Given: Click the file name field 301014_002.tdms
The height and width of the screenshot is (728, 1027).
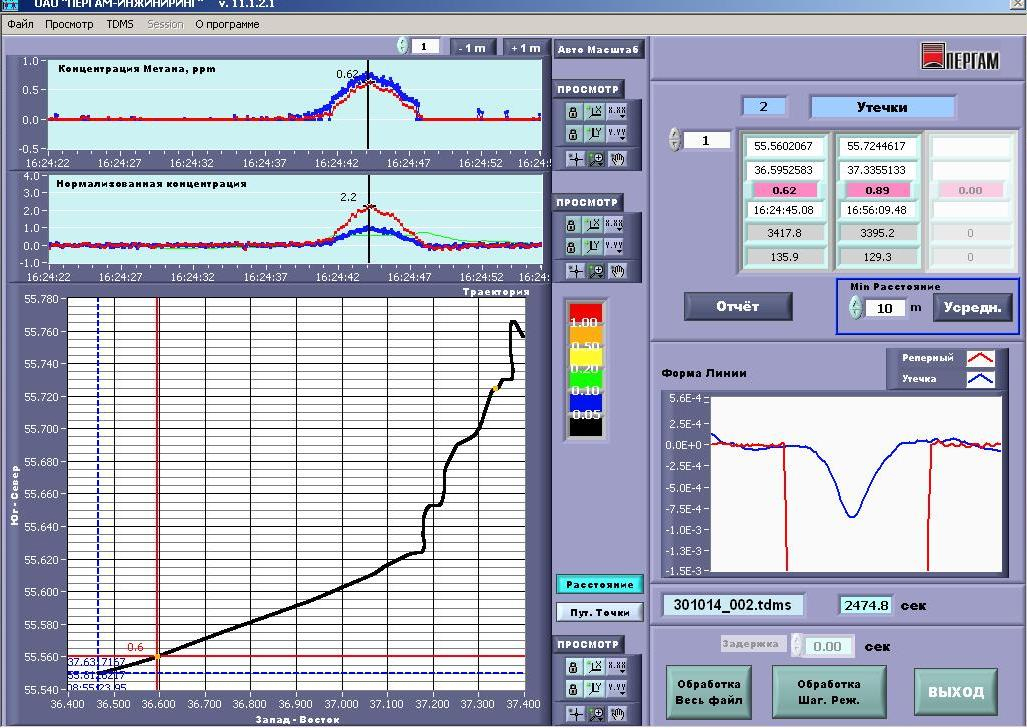Looking at the screenshot, I should click(733, 605).
